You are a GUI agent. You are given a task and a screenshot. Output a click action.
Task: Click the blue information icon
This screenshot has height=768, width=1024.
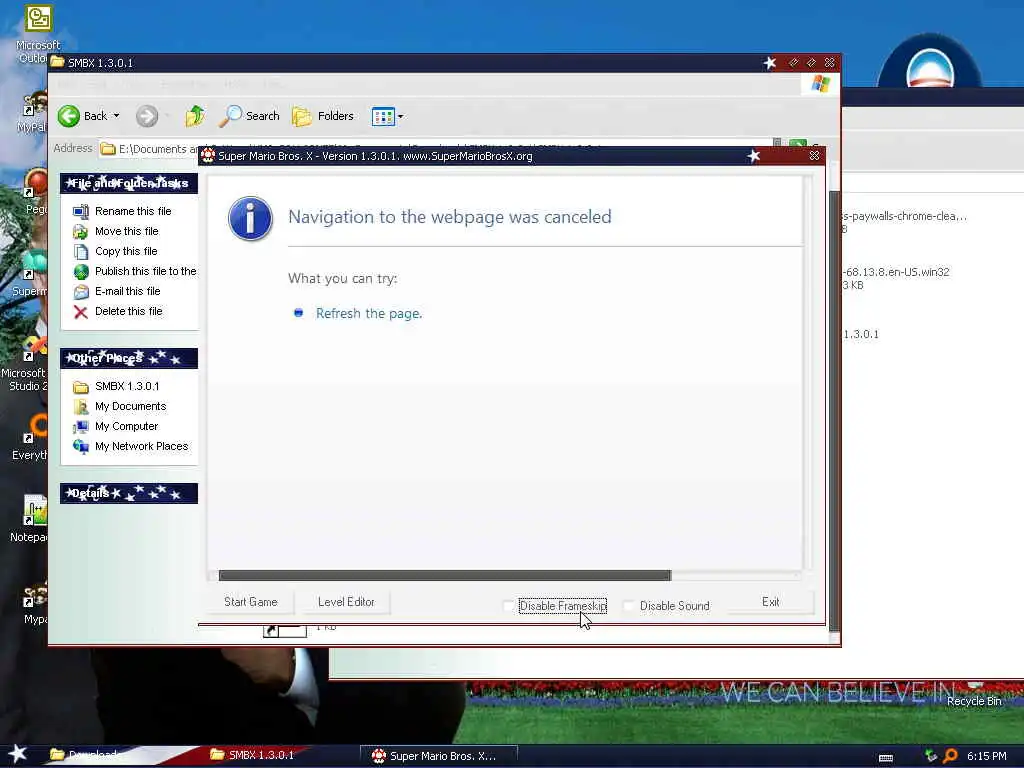point(250,219)
